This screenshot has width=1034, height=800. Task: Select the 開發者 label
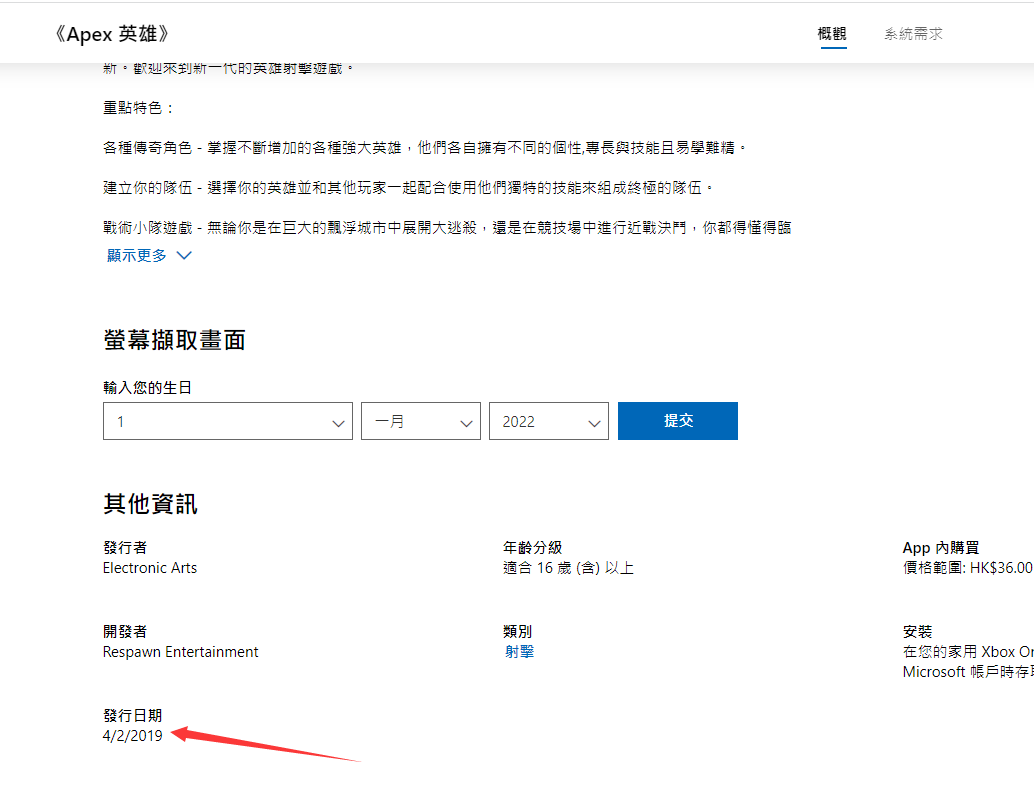point(125,631)
